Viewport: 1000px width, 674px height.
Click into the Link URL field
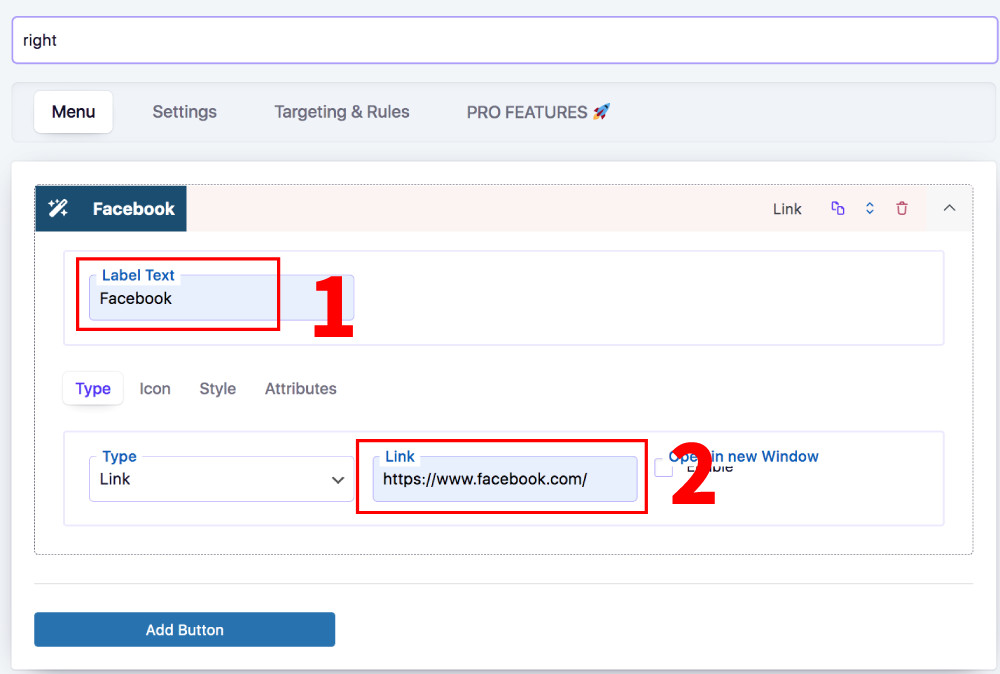click(x=504, y=479)
